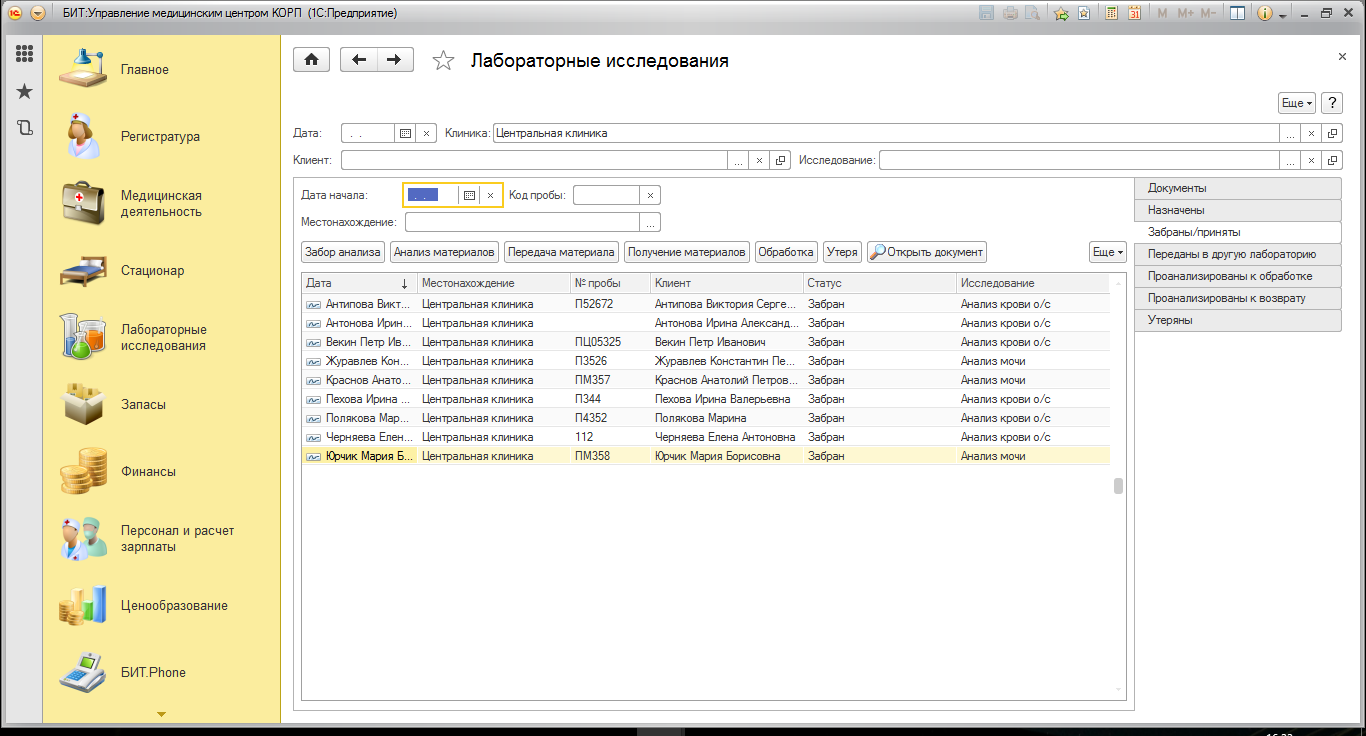Viewport: 1366px width, 736px height.
Task: Click into the Код пробы input field
Action: pyautogui.click(x=606, y=196)
